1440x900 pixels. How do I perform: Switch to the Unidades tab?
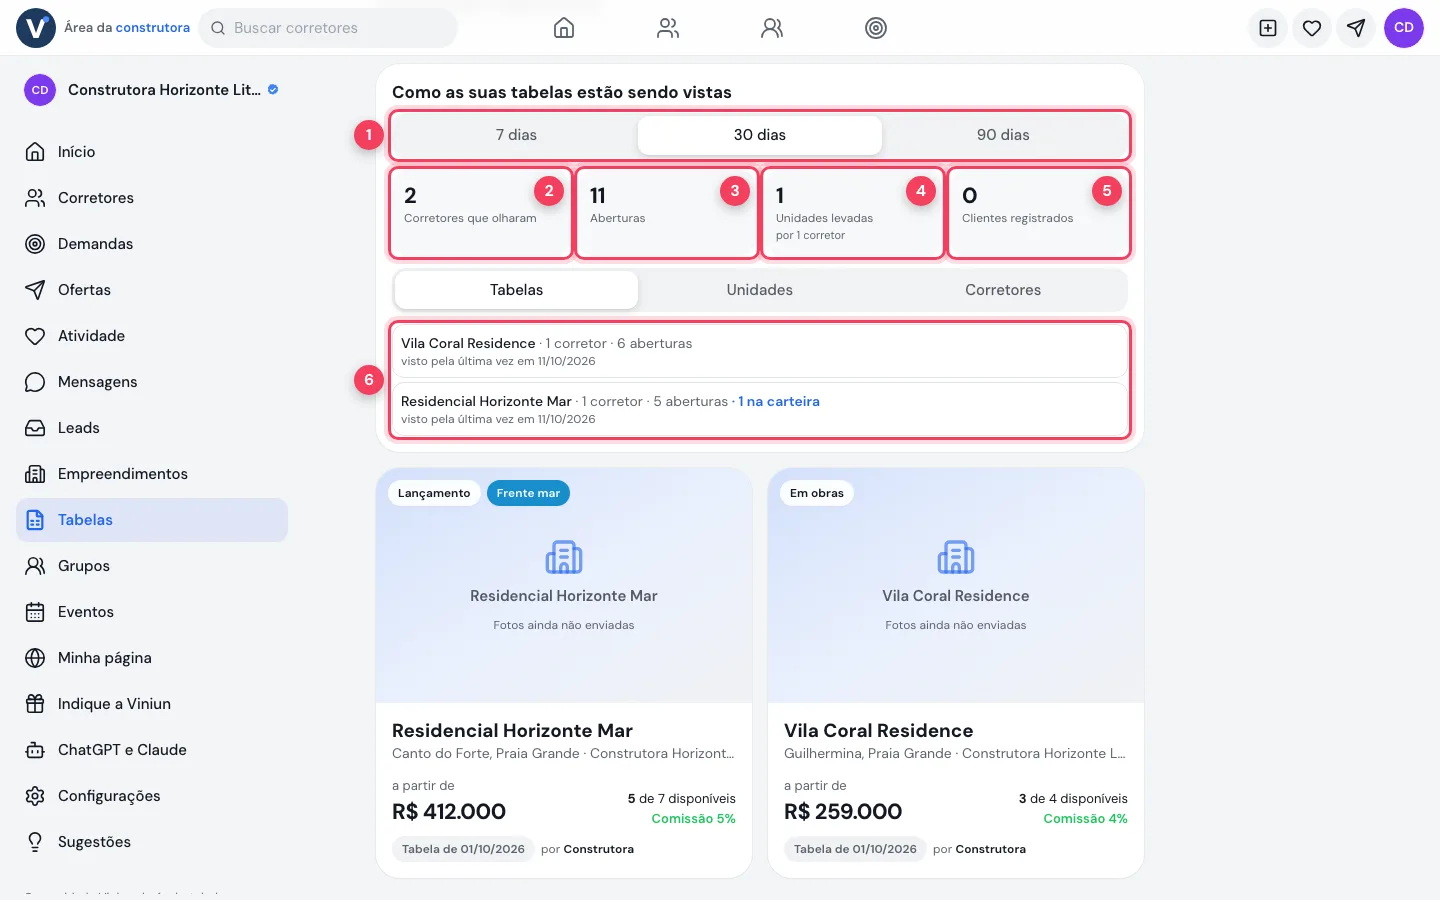760,290
